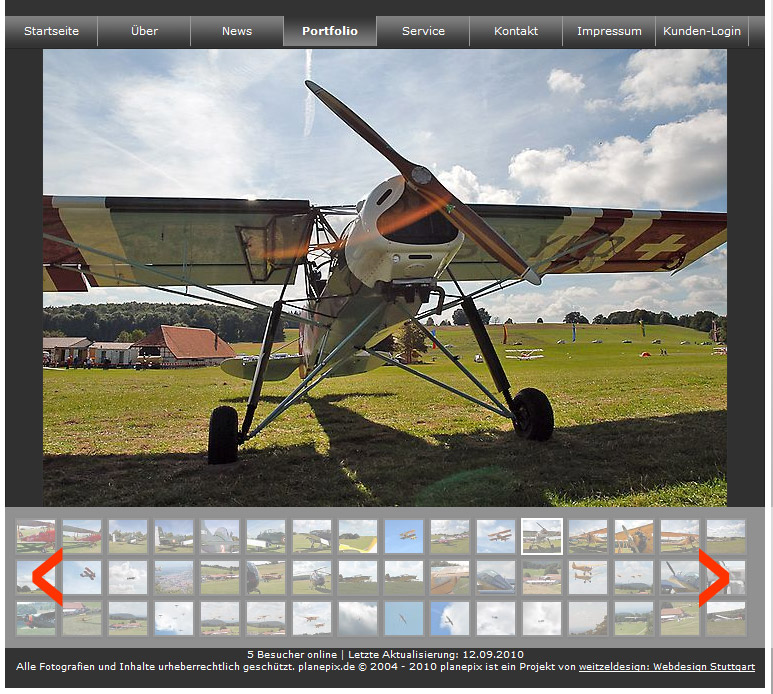Select top-row orange biplane in cloudy sky thumbnail
This screenshot has width=773, height=694.
[496, 536]
